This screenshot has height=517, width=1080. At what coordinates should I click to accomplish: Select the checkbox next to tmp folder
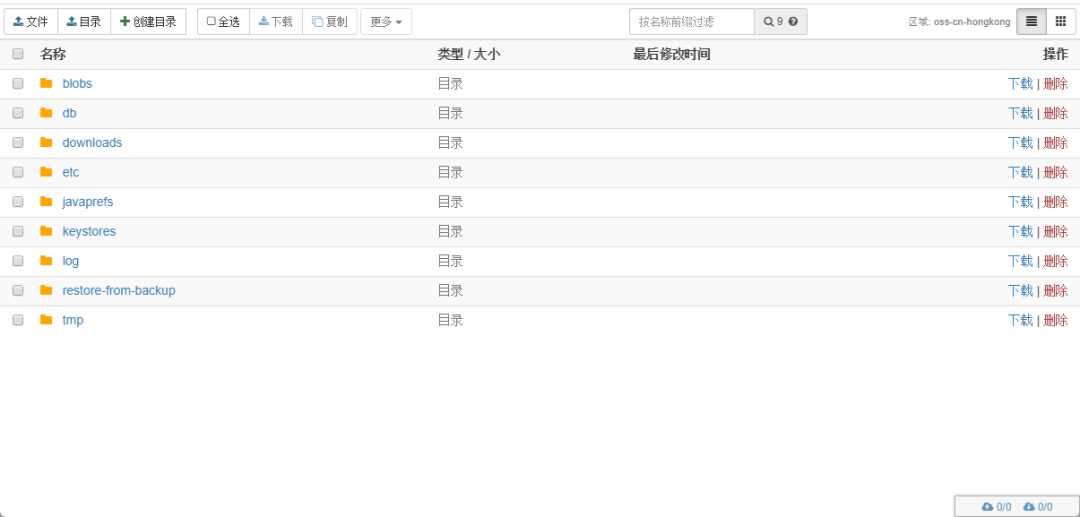(18, 320)
